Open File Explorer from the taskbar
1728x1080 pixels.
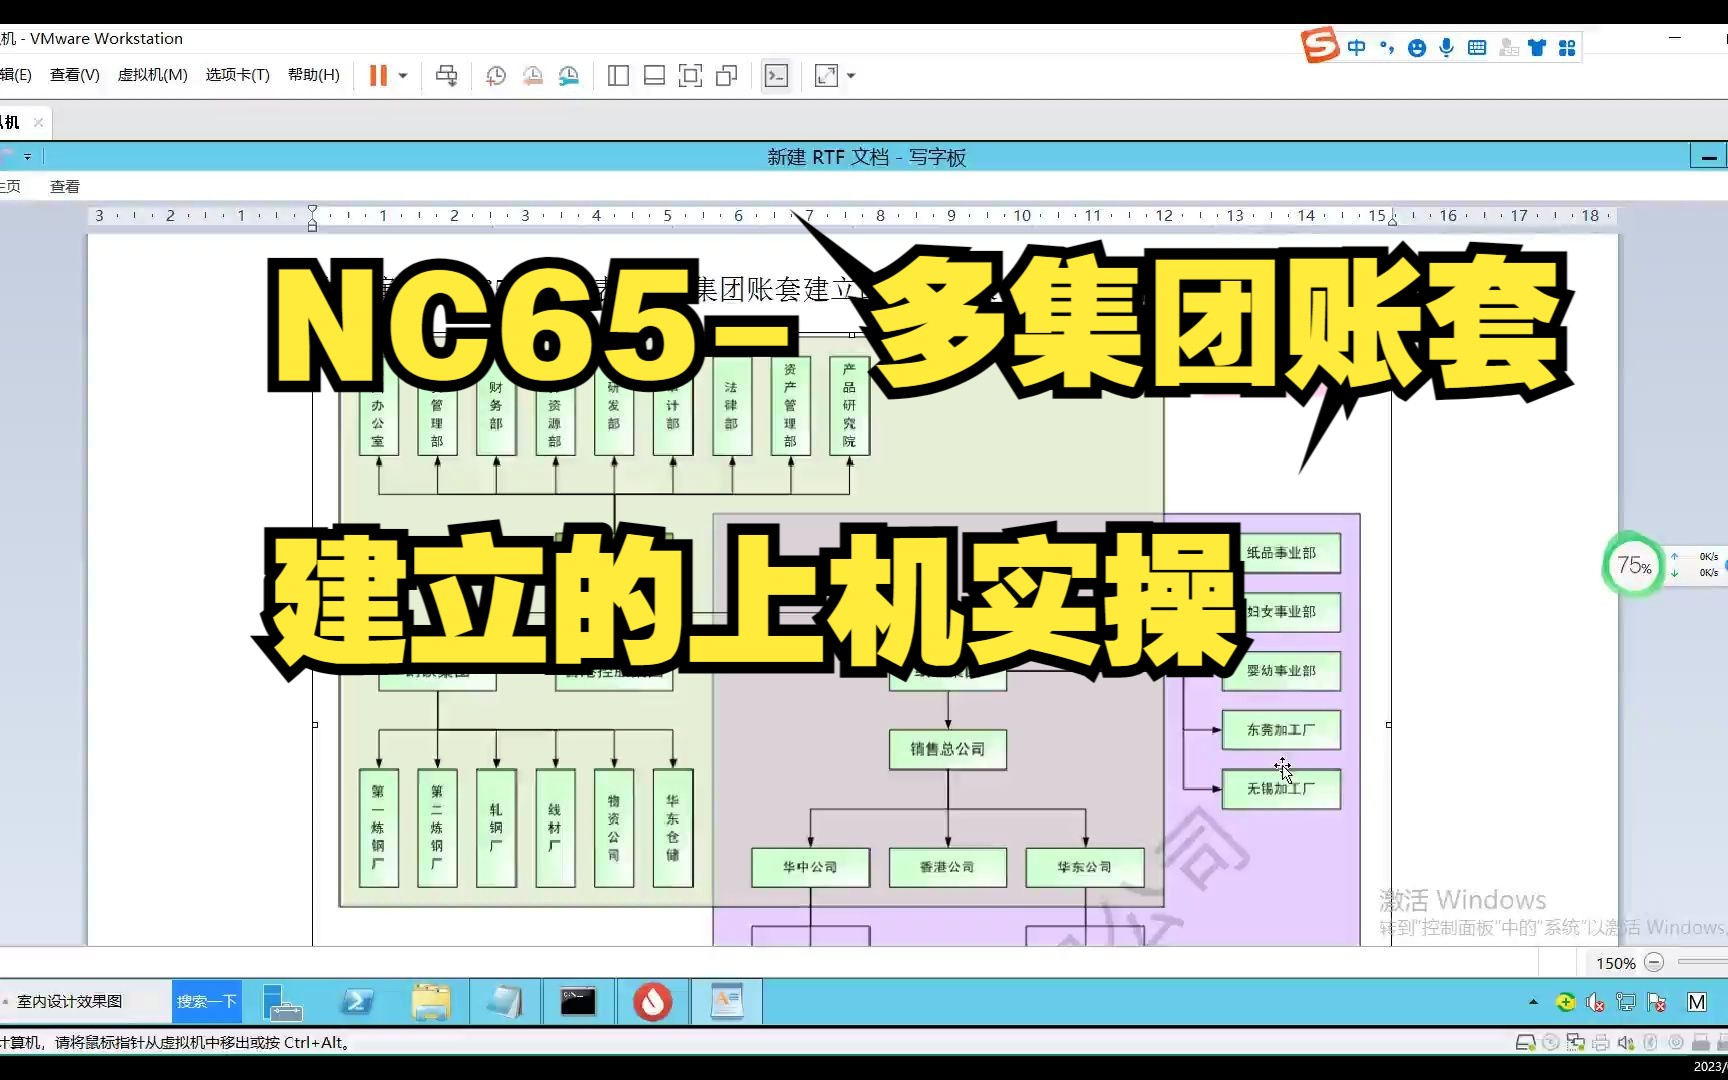(x=431, y=1001)
